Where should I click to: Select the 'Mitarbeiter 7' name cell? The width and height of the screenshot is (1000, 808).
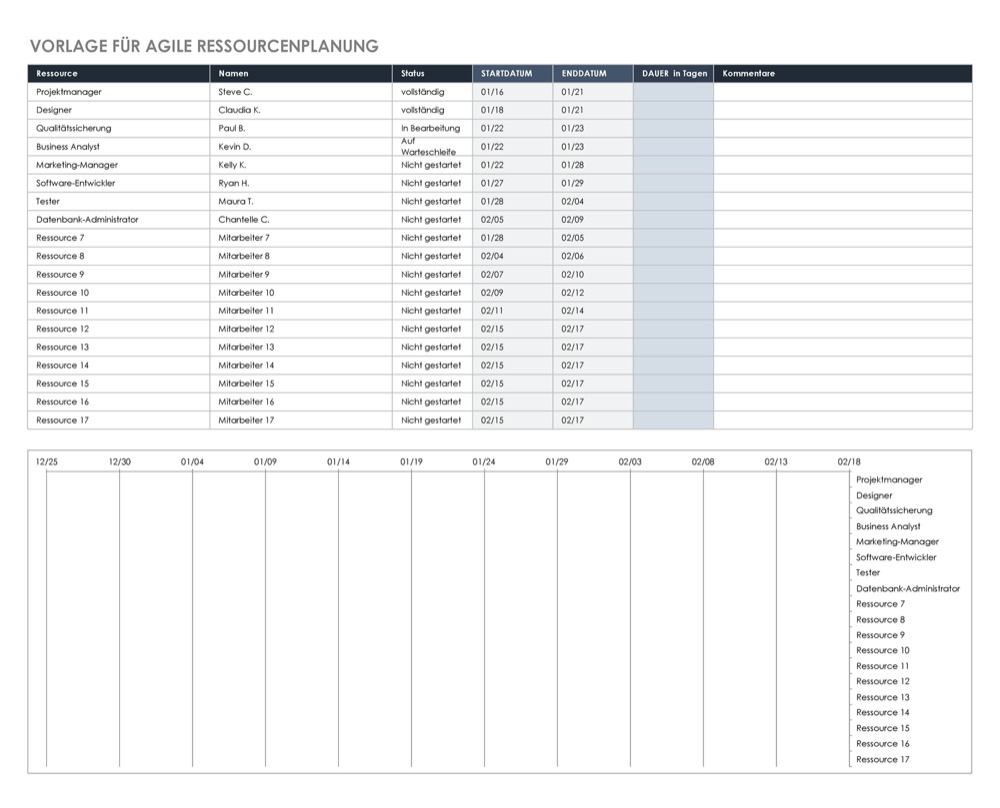[301, 238]
